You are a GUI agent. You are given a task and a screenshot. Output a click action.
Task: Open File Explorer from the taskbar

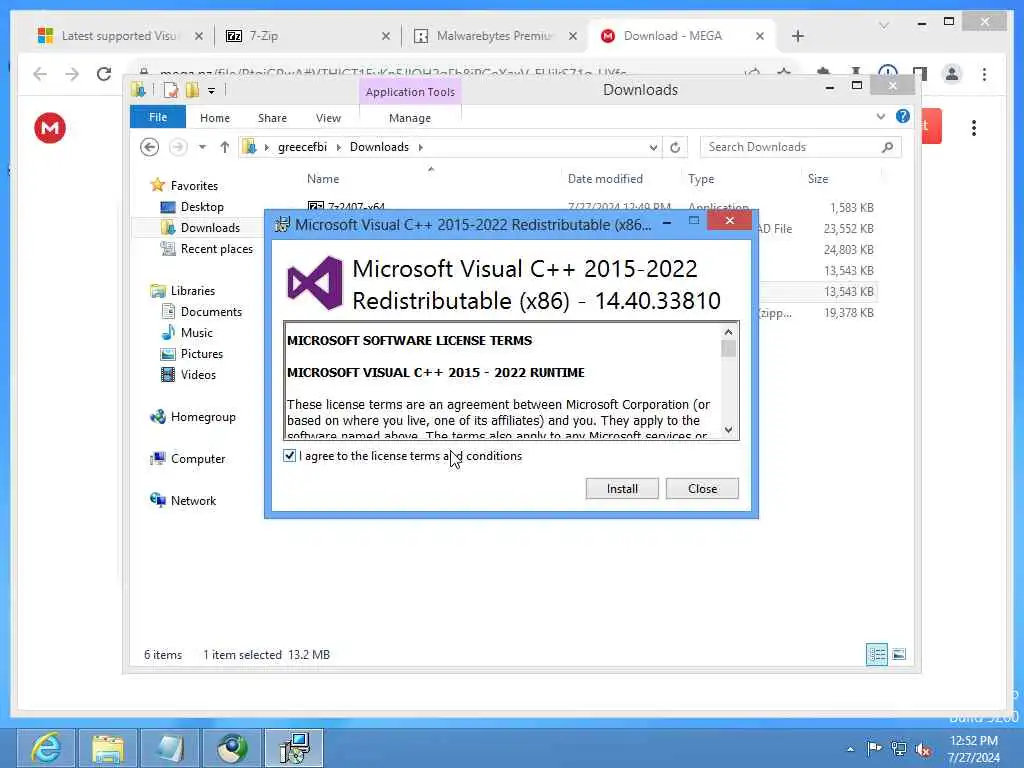click(x=108, y=748)
